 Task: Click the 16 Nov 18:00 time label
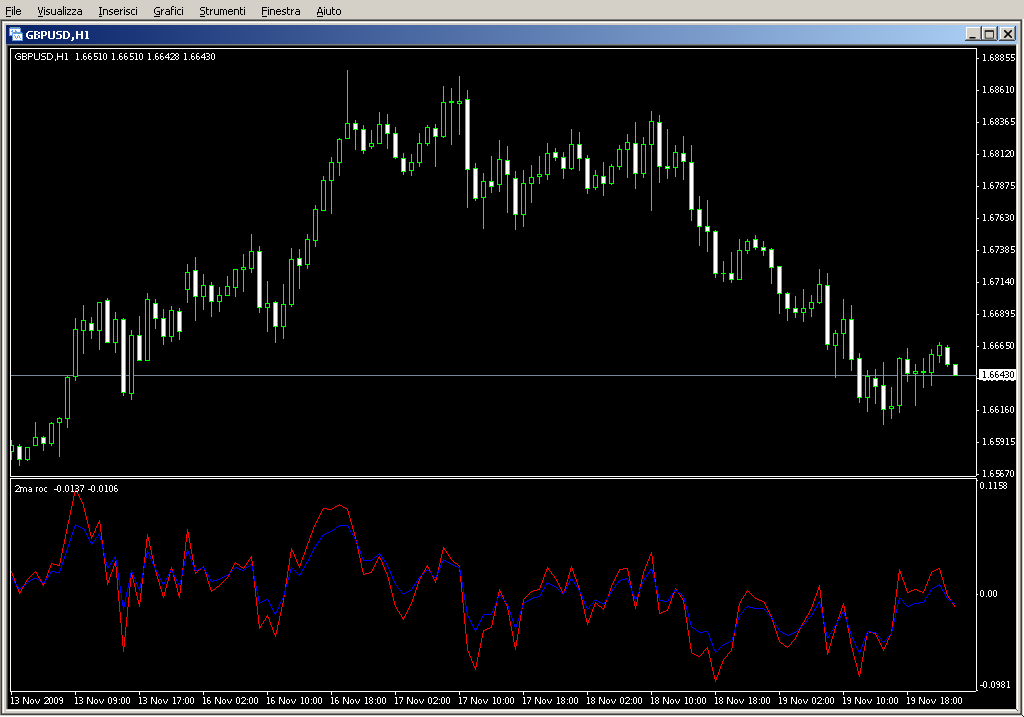tap(359, 701)
